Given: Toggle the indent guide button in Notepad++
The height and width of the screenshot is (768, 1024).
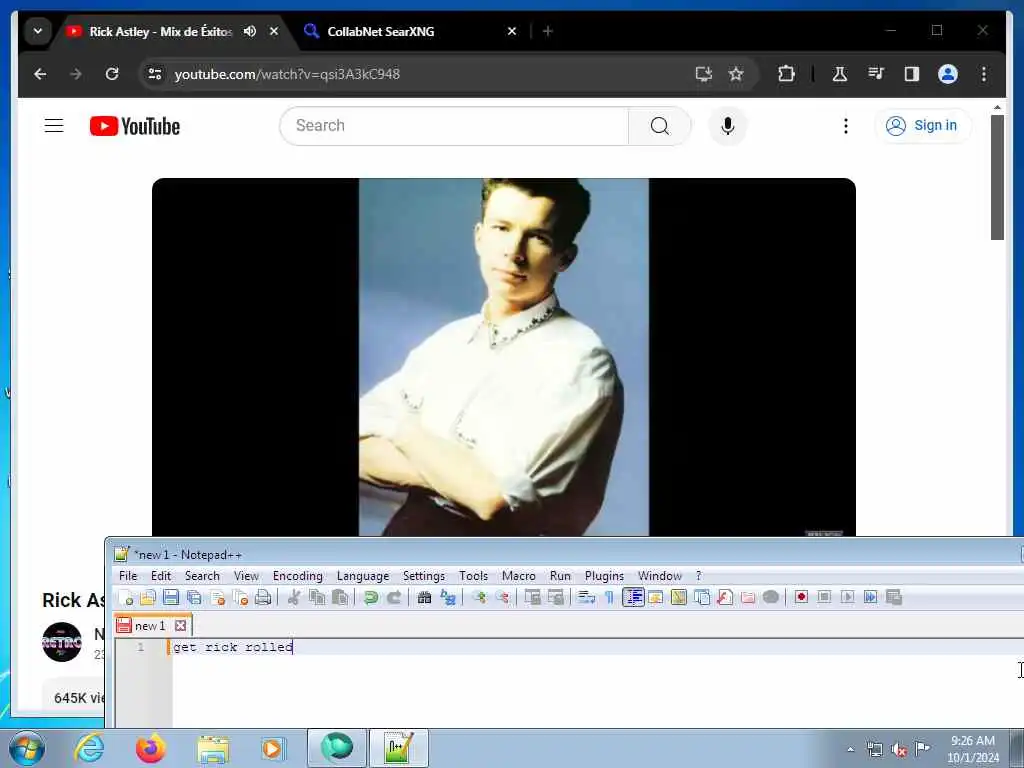Looking at the screenshot, I should pos(633,598).
